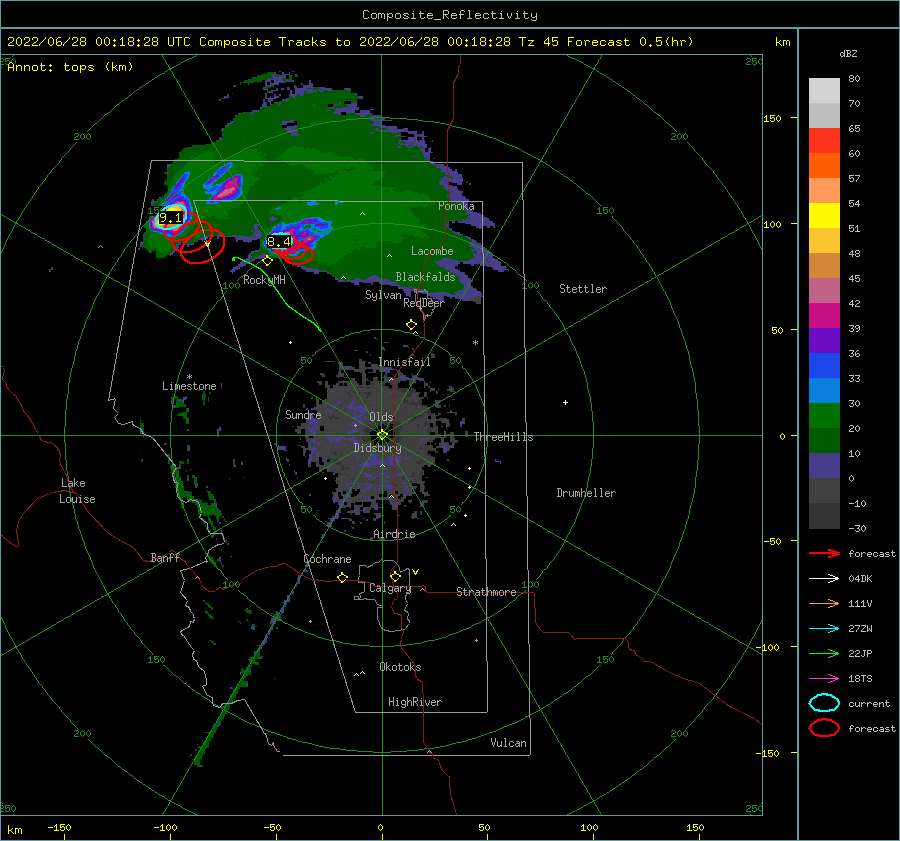The image size is (900, 841).
Task: Click the Sundre city label
Action: pos(303,414)
